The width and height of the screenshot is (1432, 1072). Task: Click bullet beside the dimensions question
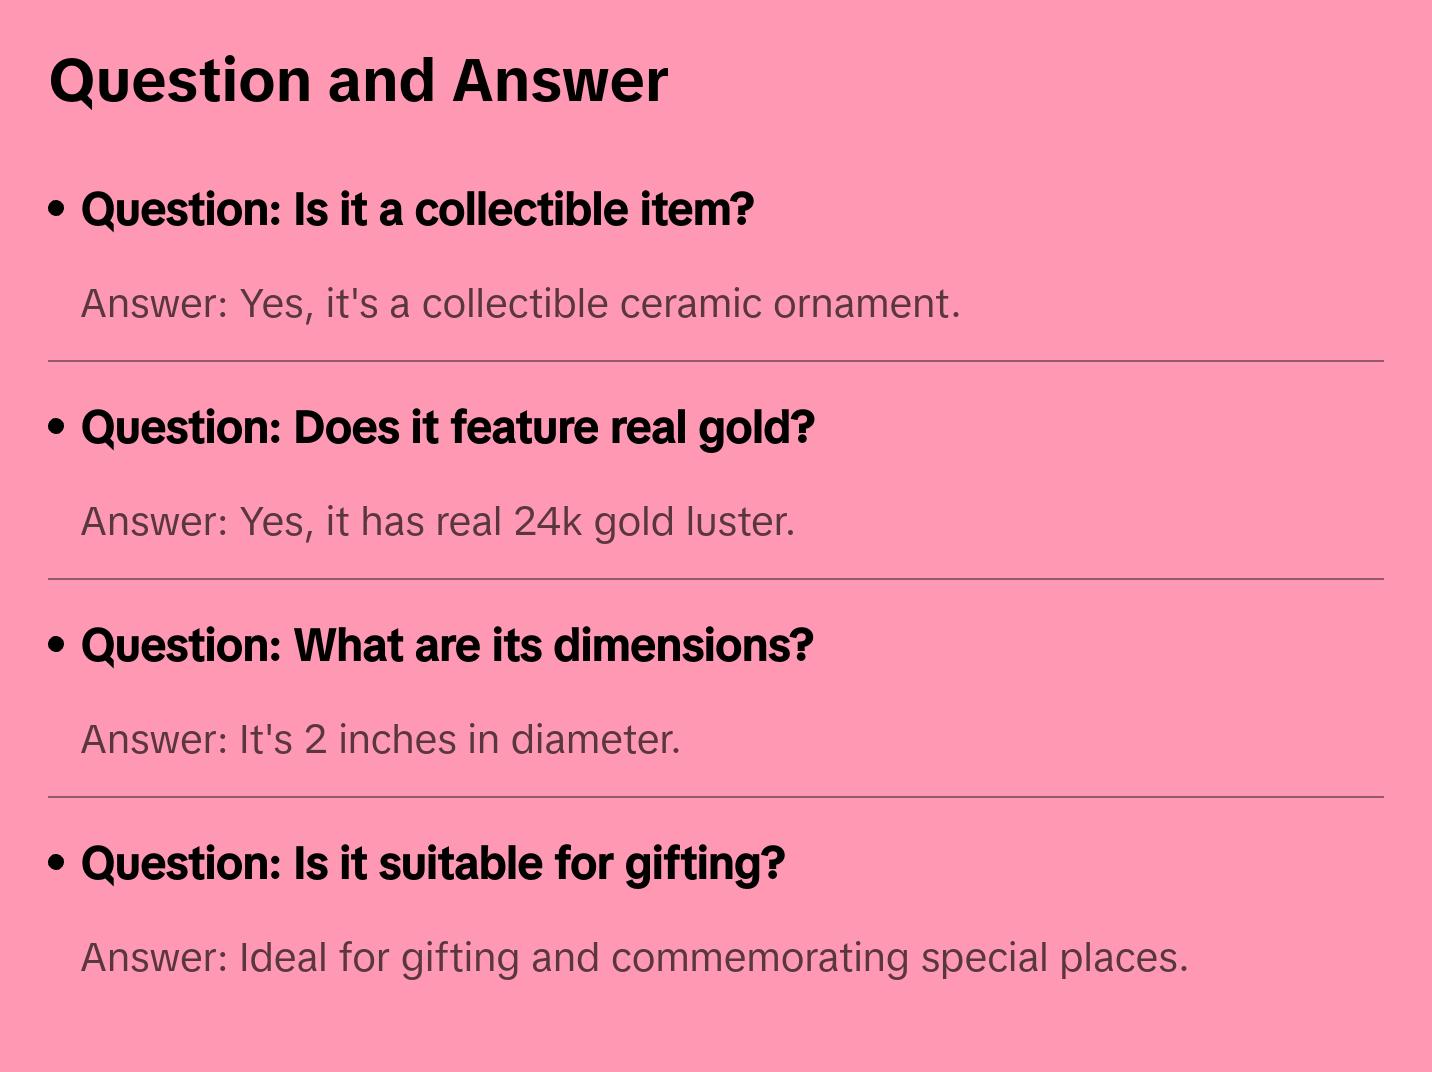[57, 645]
